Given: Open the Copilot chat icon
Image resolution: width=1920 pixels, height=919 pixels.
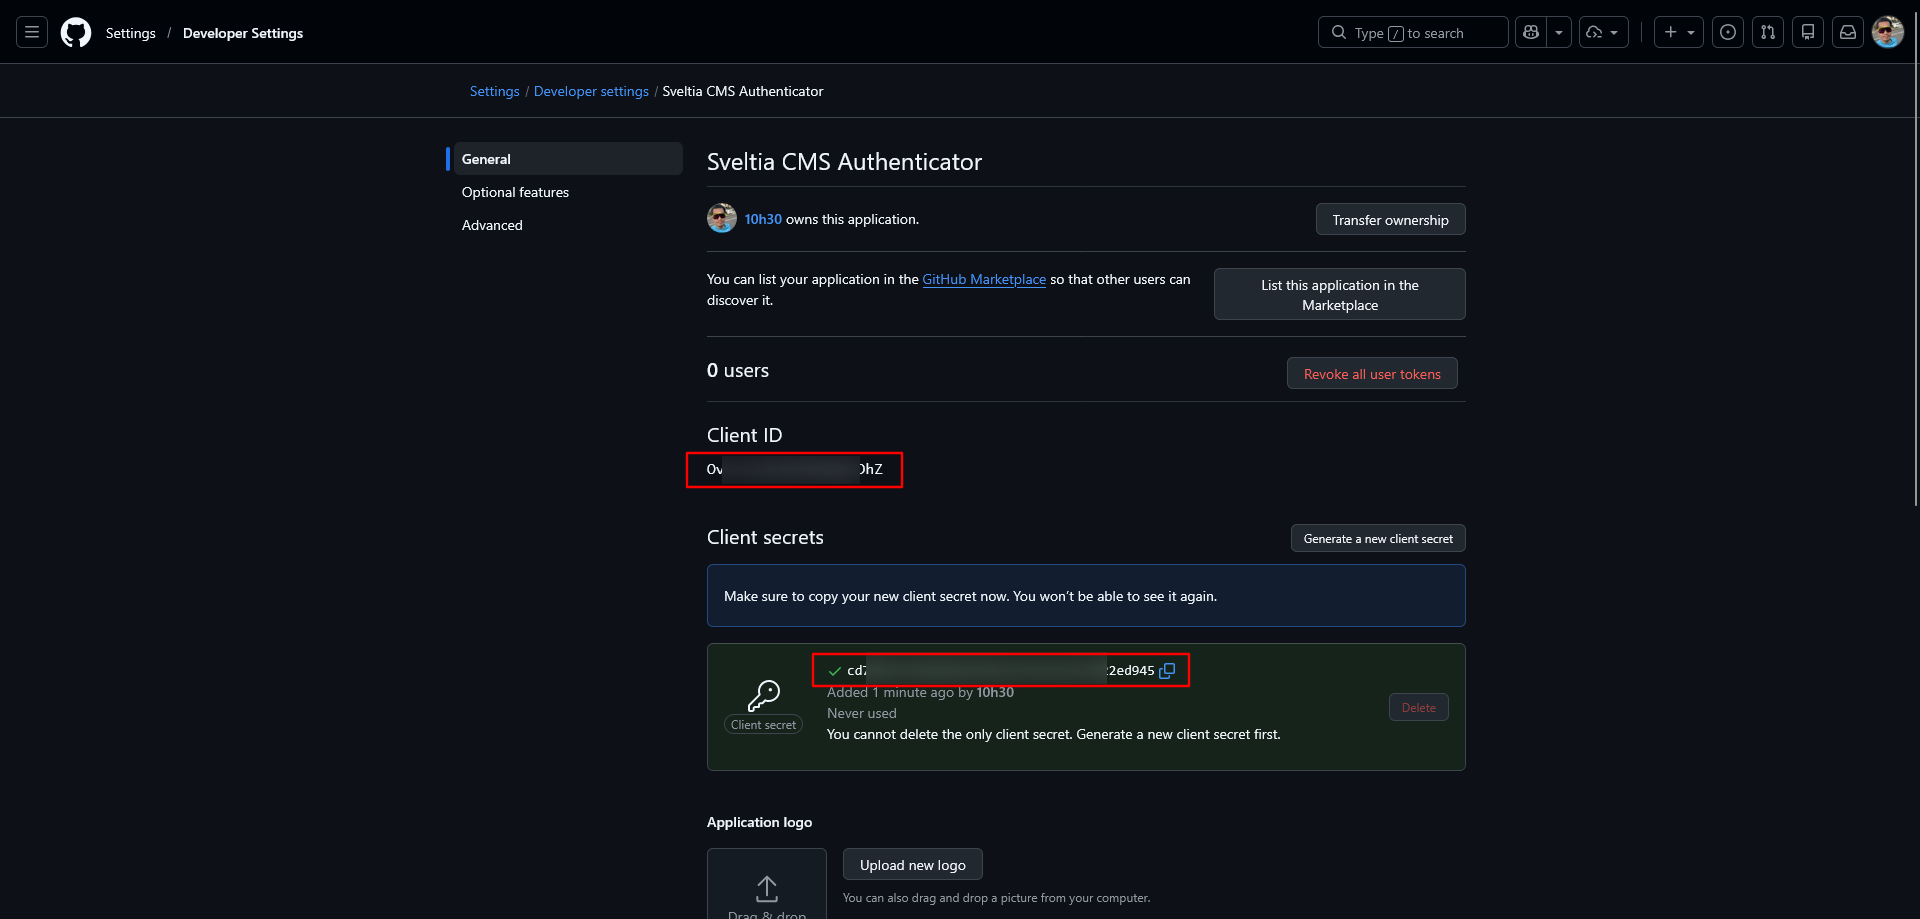Looking at the screenshot, I should (x=1531, y=33).
